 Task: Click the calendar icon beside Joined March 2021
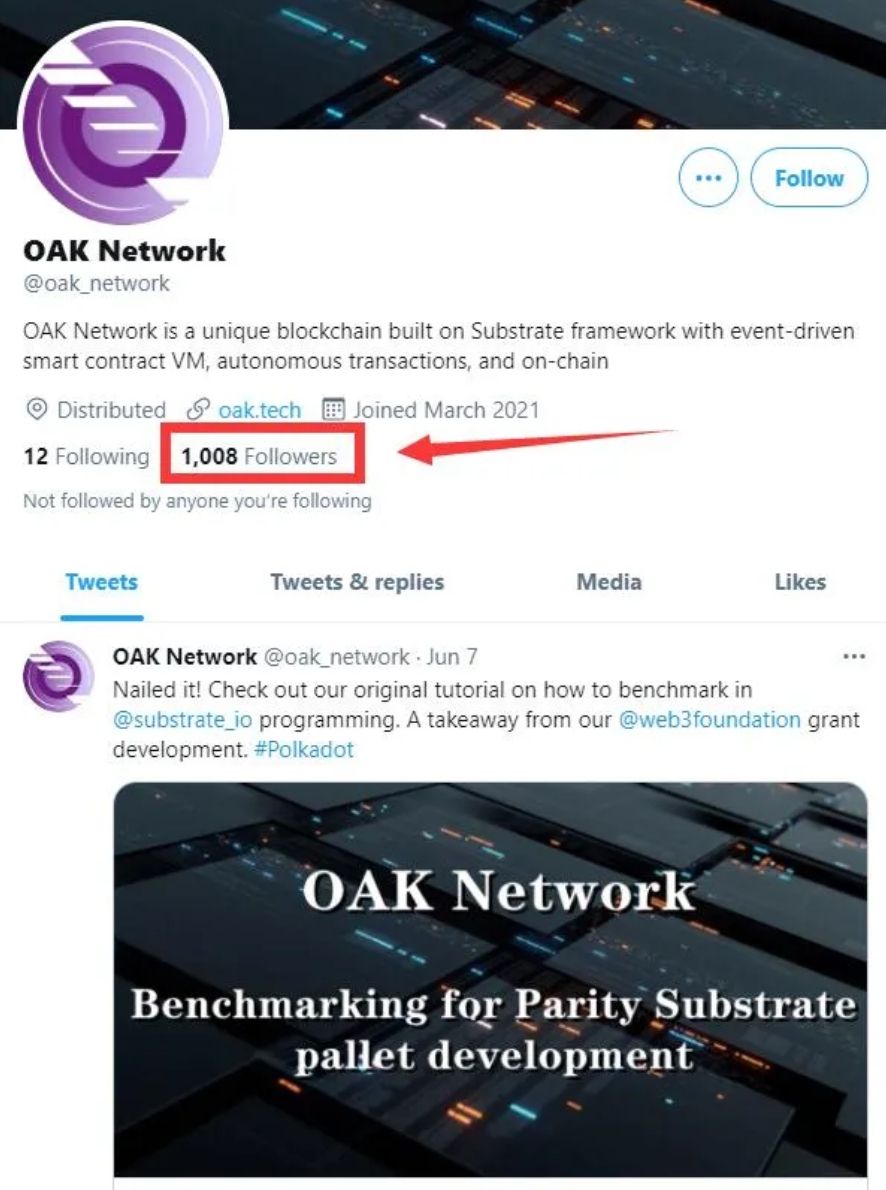tap(333, 410)
